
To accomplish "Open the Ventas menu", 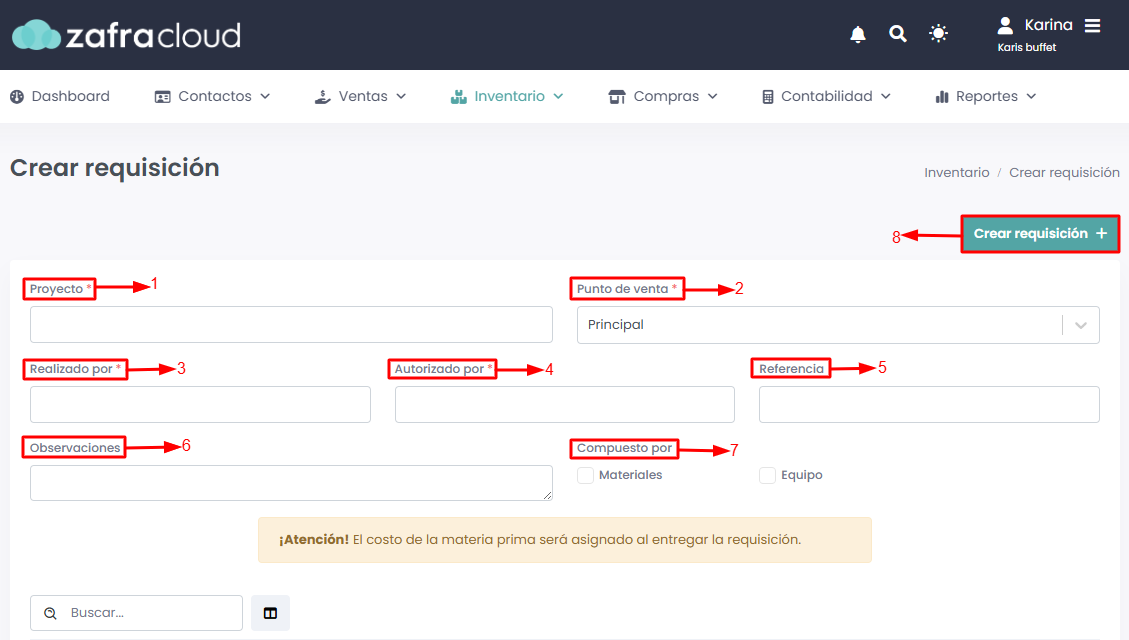I will (x=361, y=96).
